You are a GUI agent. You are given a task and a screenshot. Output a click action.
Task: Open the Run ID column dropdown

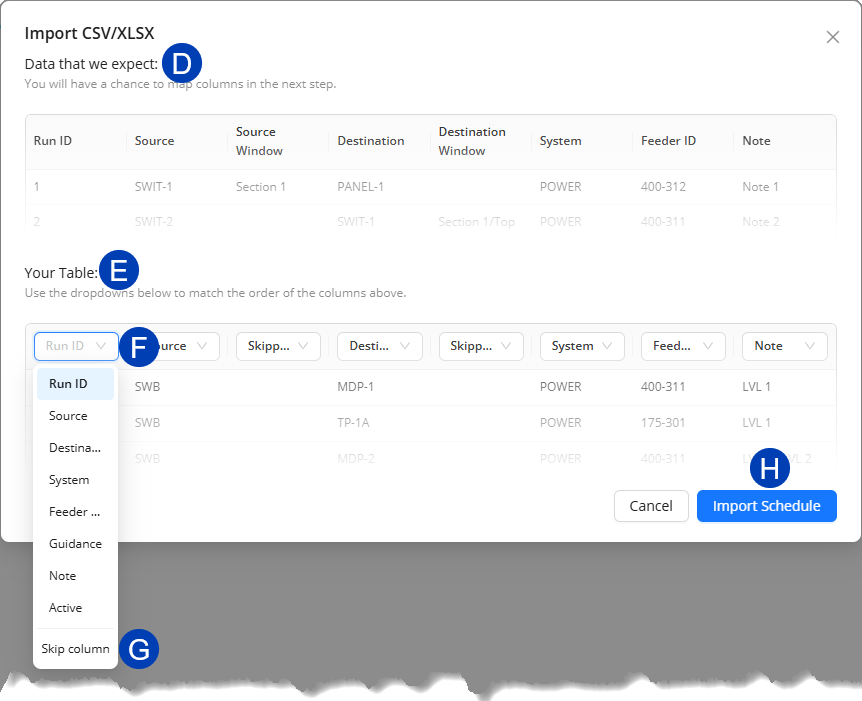click(76, 346)
